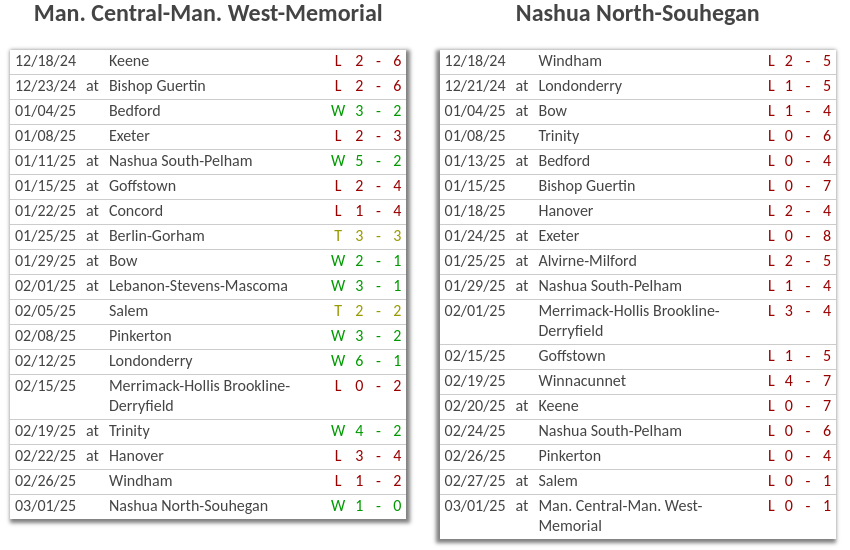Click Alvirne-Milford opponent in right schedule
This screenshot has height=550, width=850.
pyautogui.click(x=587, y=261)
